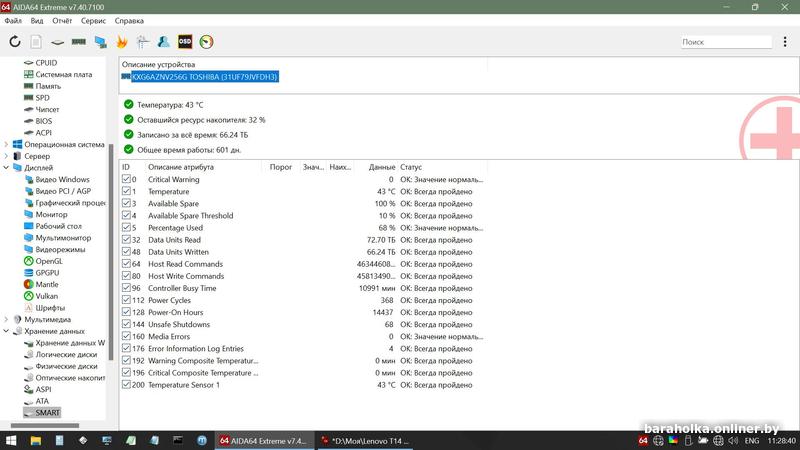Collapse the Дисплей tree node
Screen dimensions: 800x450
[x=6, y=168]
